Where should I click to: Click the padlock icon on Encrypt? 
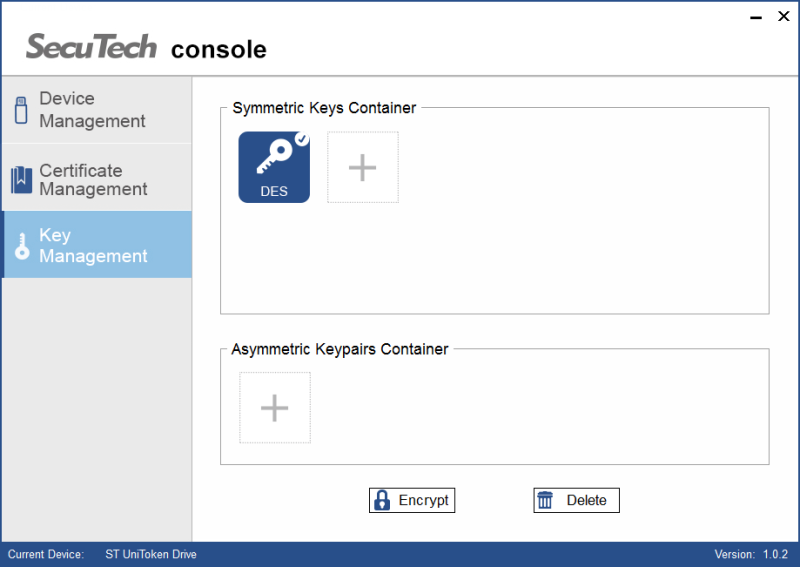(x=382, y=500)
